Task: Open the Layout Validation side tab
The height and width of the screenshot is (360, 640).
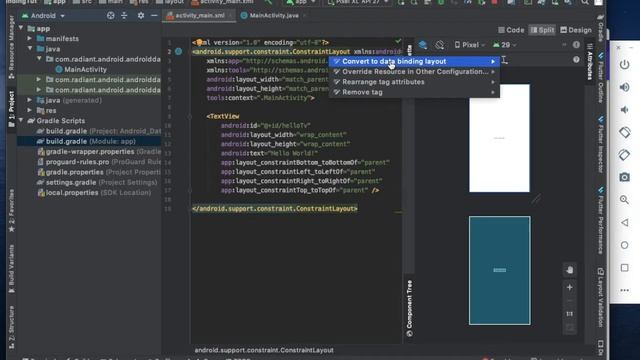Action: (600, 297)
